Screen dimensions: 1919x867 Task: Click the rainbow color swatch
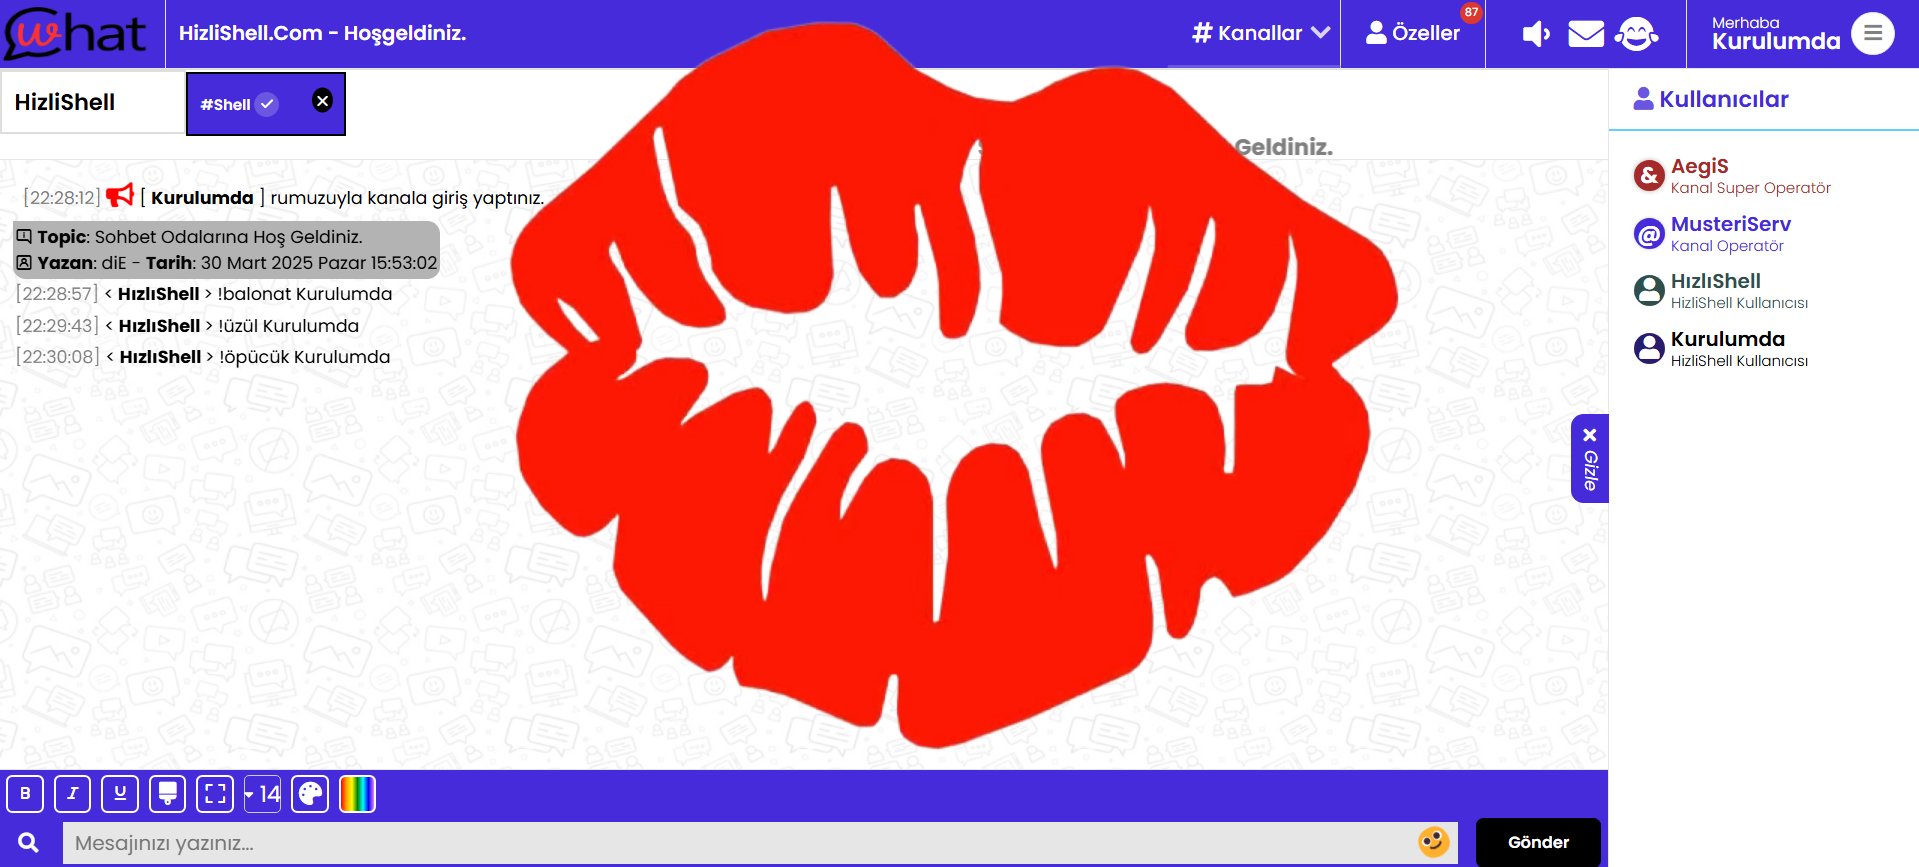tap(357, 794)
